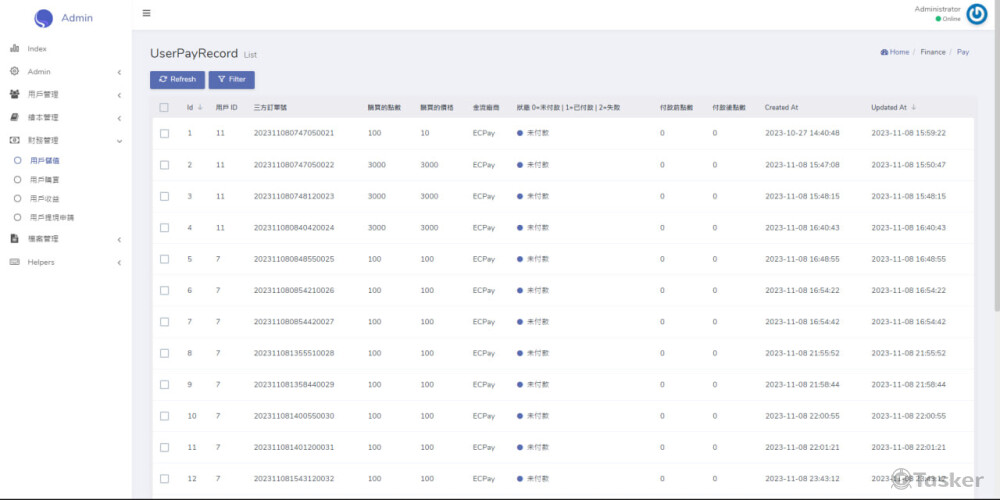This screenshot has height=500, width=1000.
Task: Click the Refresh button
Action: pos(177,79)
